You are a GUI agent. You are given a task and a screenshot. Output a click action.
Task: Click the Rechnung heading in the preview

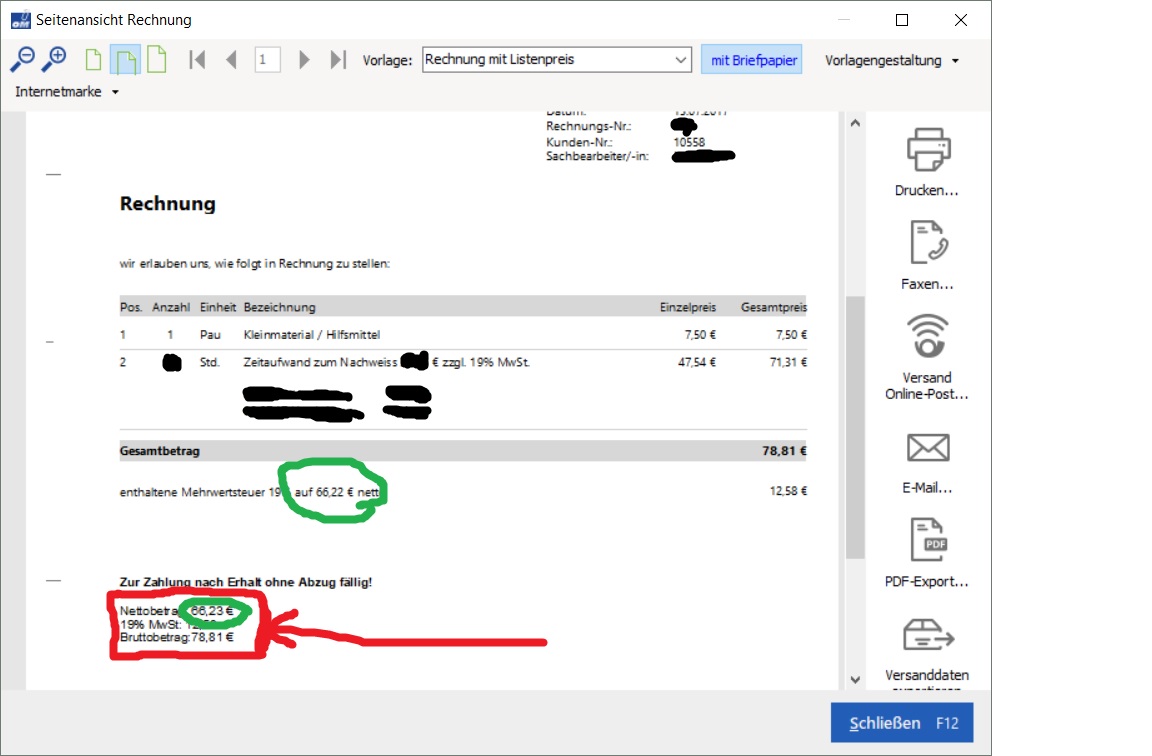click(168, 204)
